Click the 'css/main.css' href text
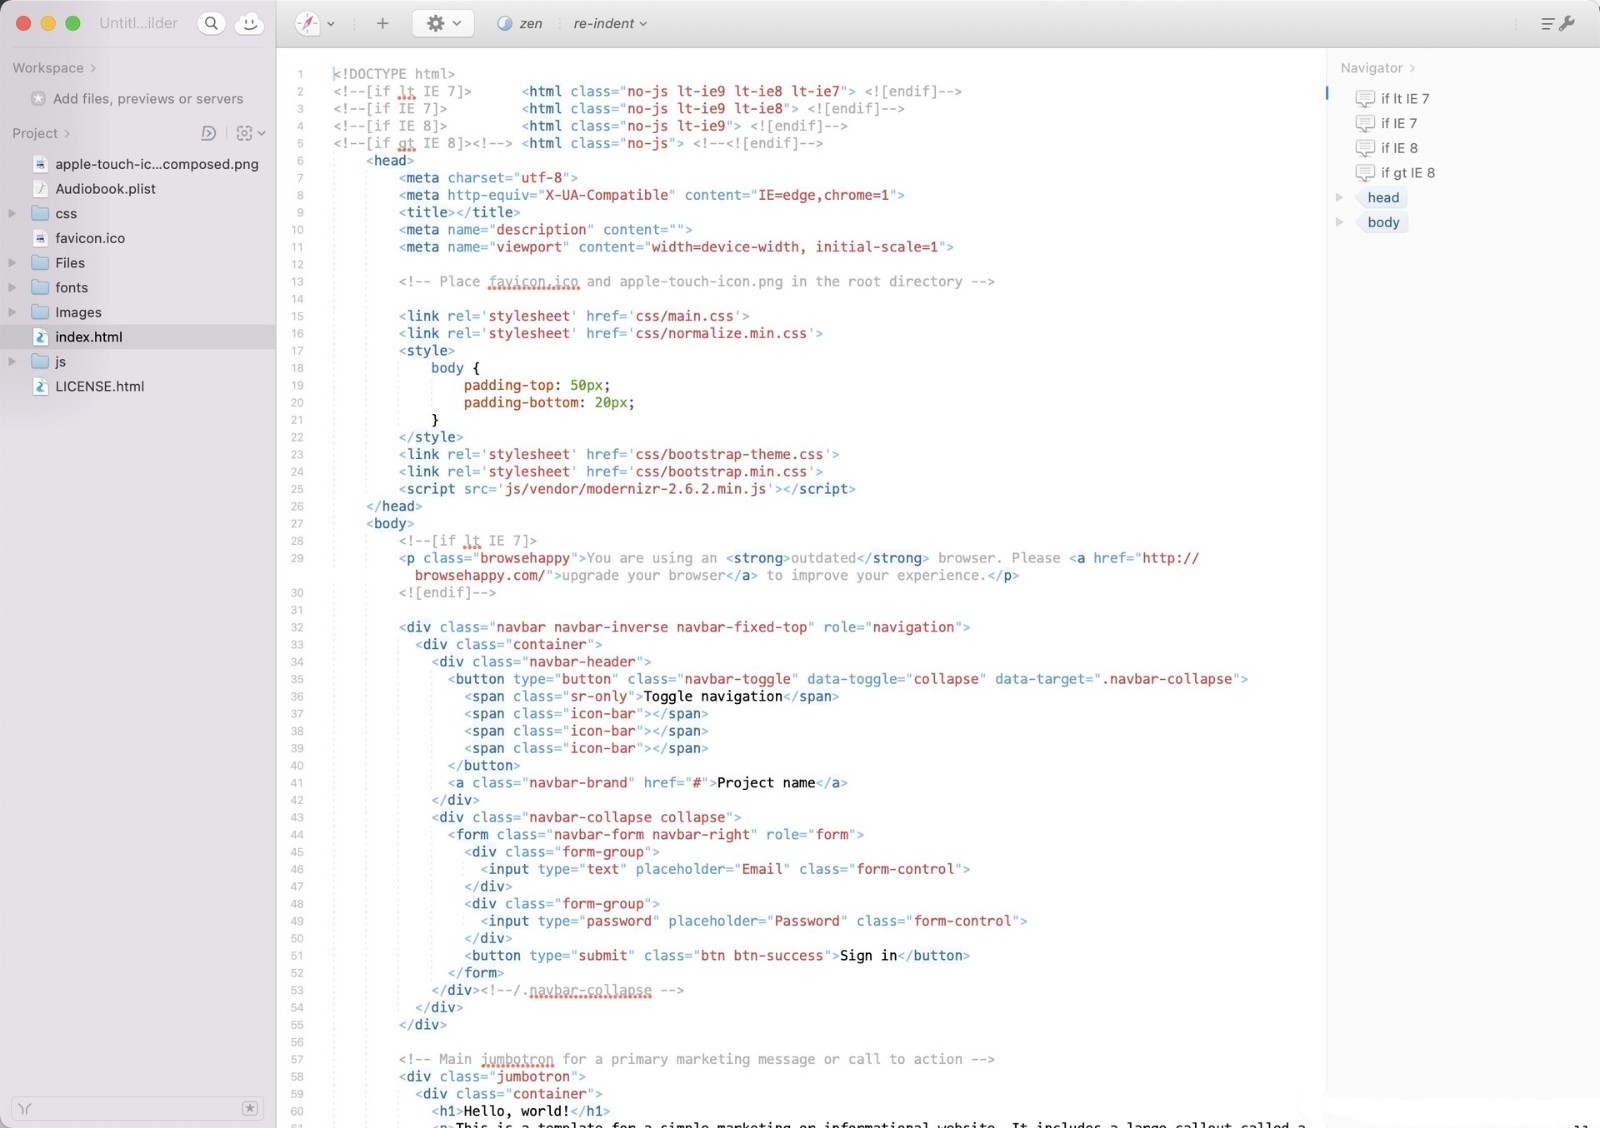The image size is (1600, 1128). coord(689,316)
